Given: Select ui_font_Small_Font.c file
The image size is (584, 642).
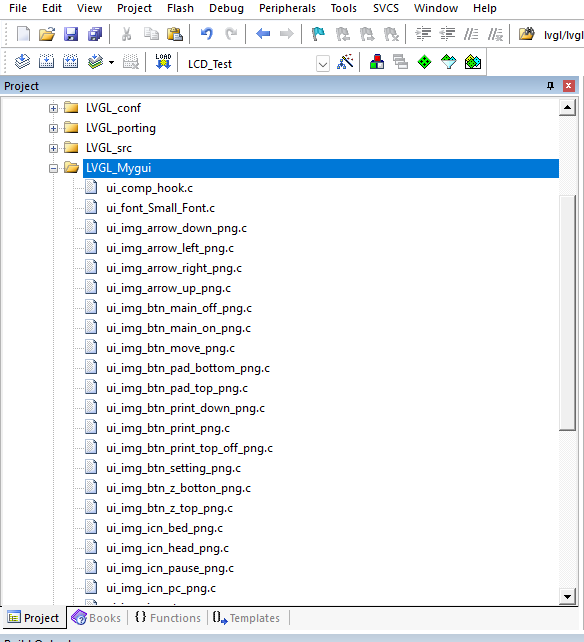Looking at the screenshot, I should pyautogui.click(x=161, y=208).
